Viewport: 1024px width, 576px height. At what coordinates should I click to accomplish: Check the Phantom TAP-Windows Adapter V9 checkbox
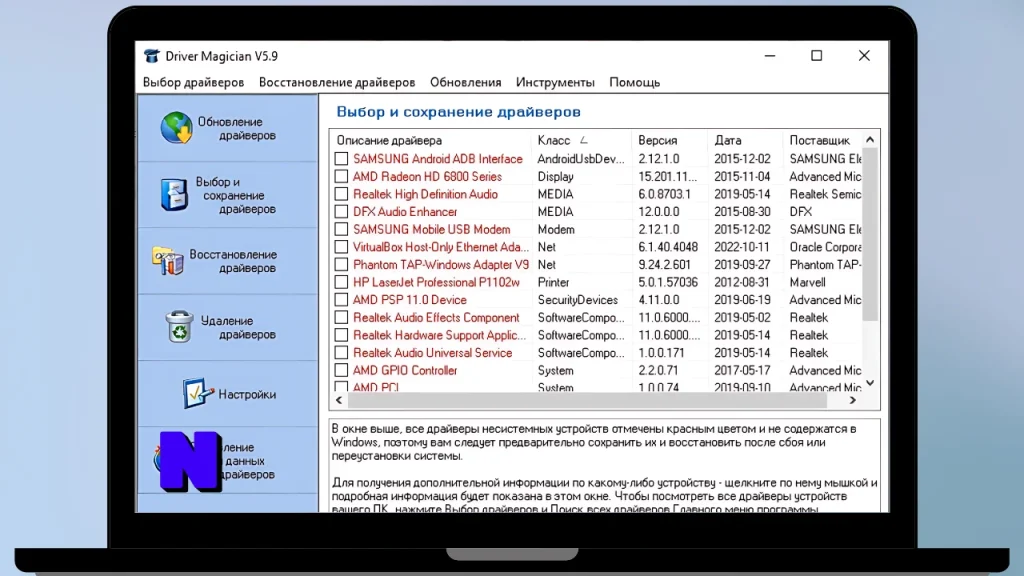click(x=341, y=264)
